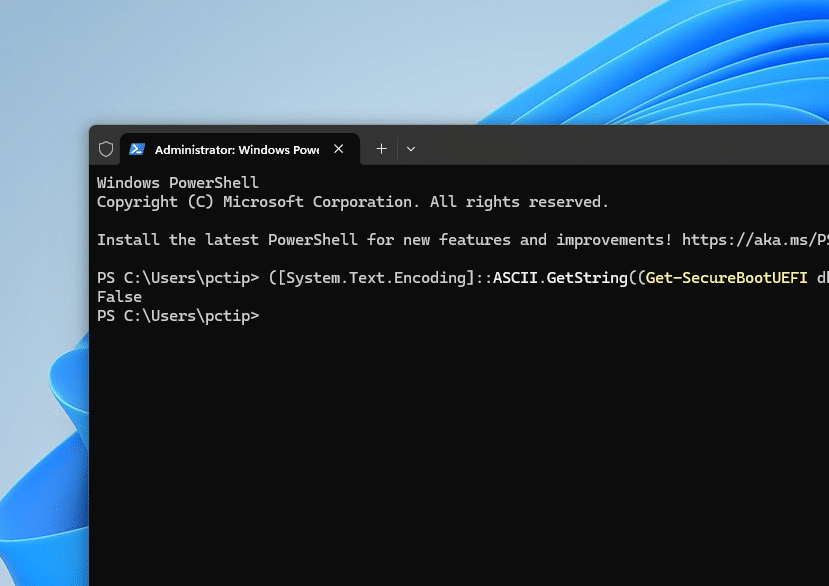Click the Windows PowerShell header line

pos(178,183)
